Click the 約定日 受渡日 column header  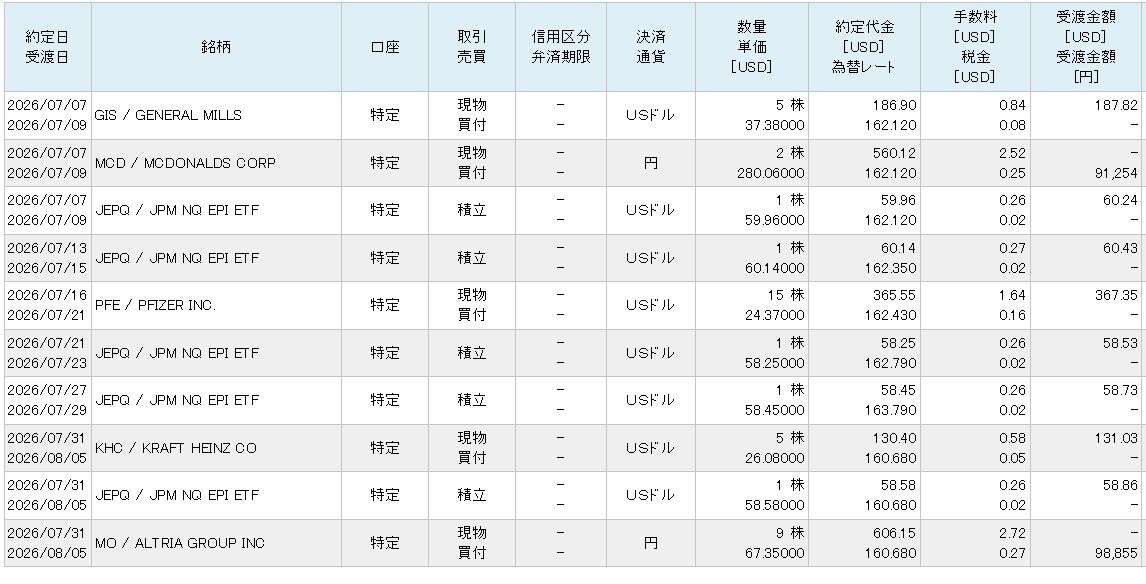pos(48,47)
